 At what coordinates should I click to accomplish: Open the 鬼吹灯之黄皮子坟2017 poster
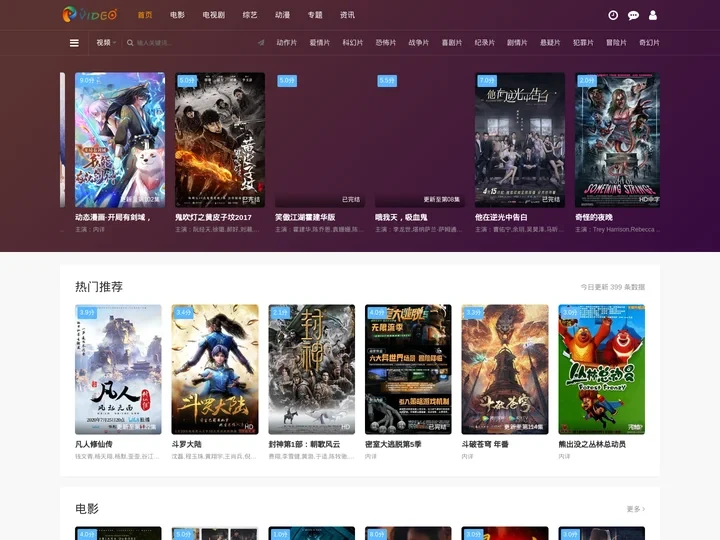point(220,140)
